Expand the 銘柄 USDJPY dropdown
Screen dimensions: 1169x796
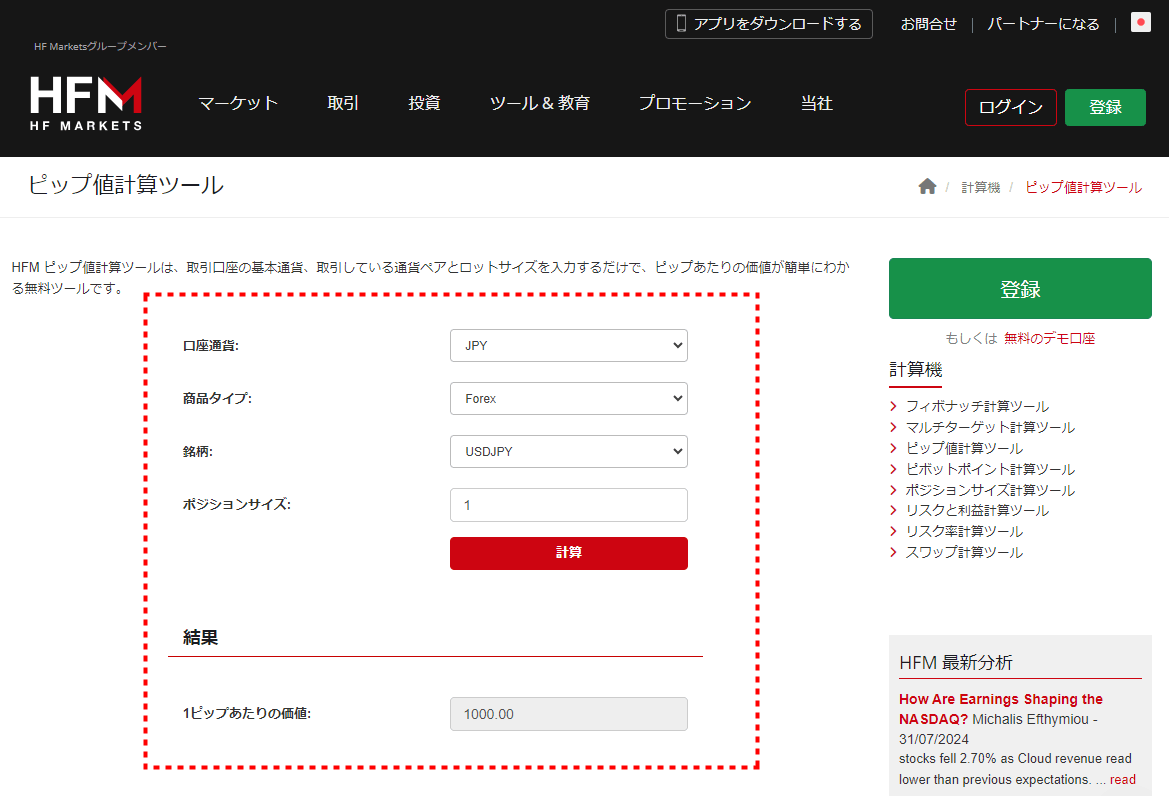pyautogui.click(x=569, y=452)
